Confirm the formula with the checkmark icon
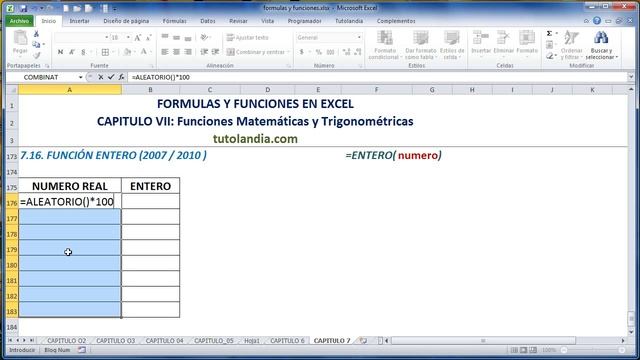 click(111, 77)
